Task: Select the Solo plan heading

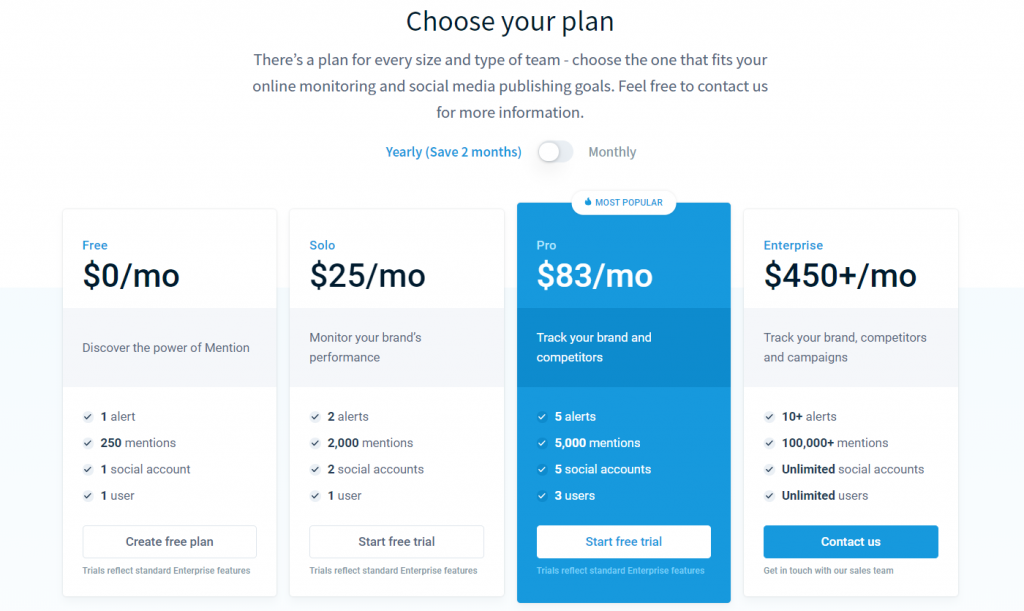Action: pyautogui.click(x=322, y=245)
